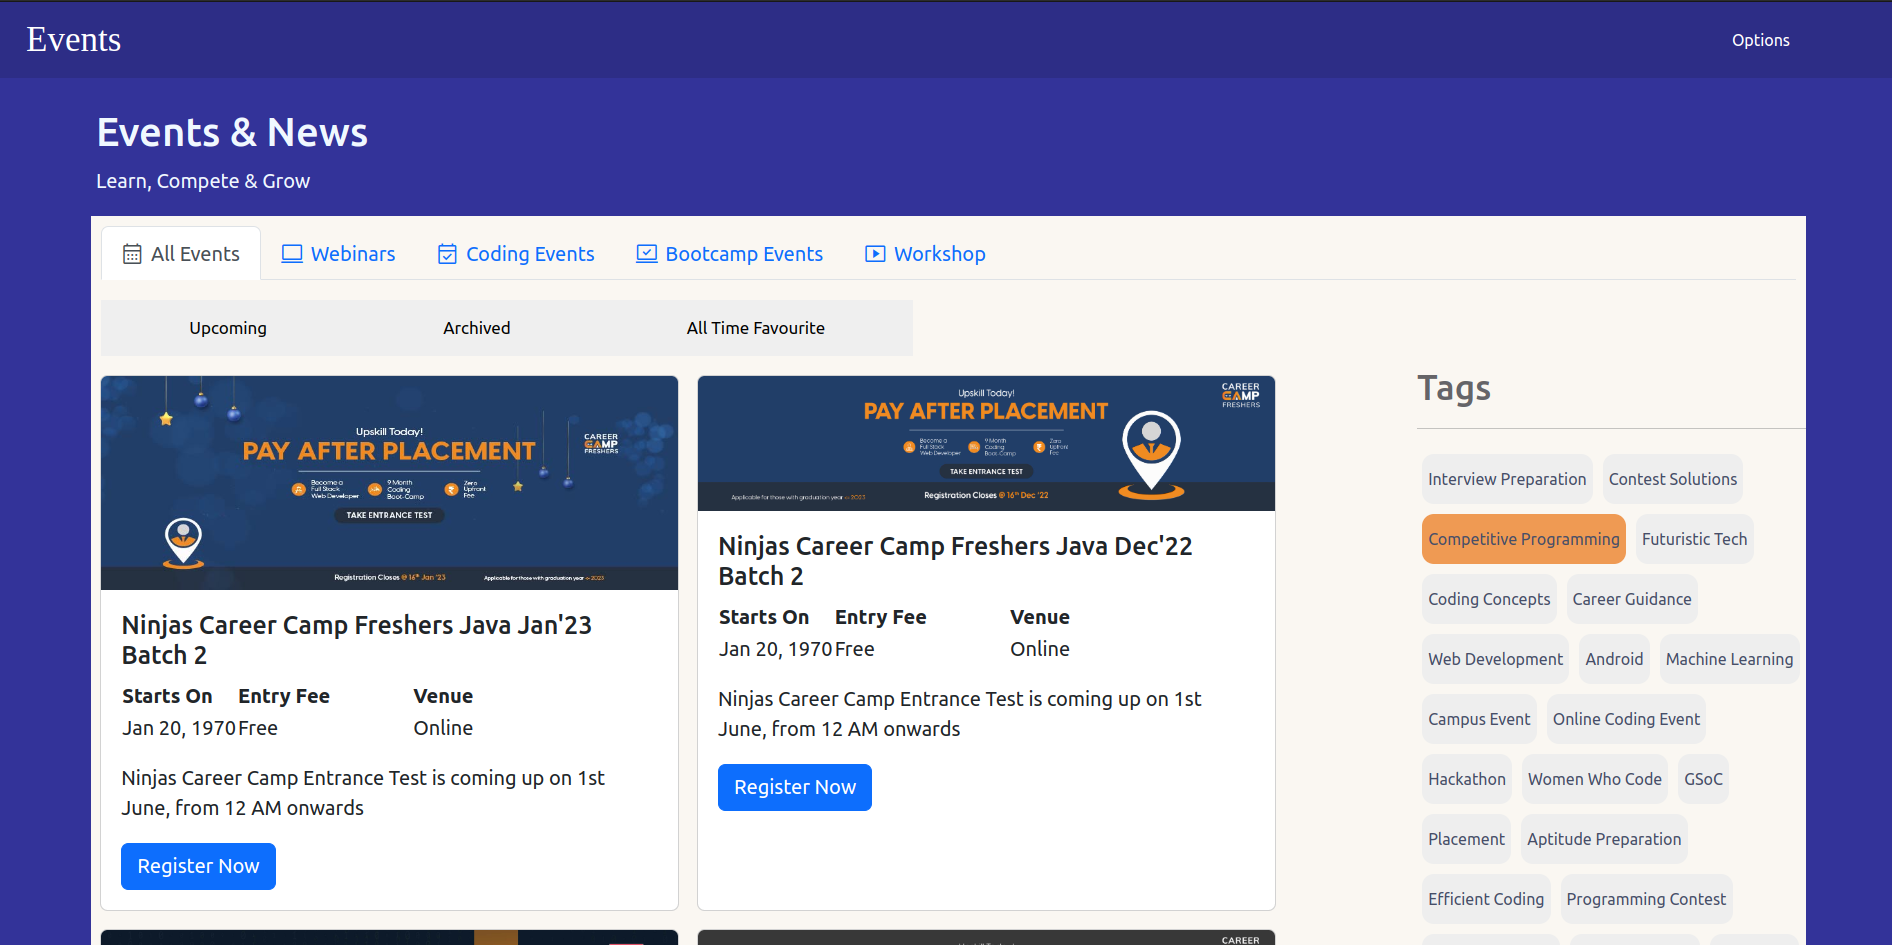Screen dimensions: 1892x945
Task: Select the Women Who Code tag
Action: [1595, 779]
